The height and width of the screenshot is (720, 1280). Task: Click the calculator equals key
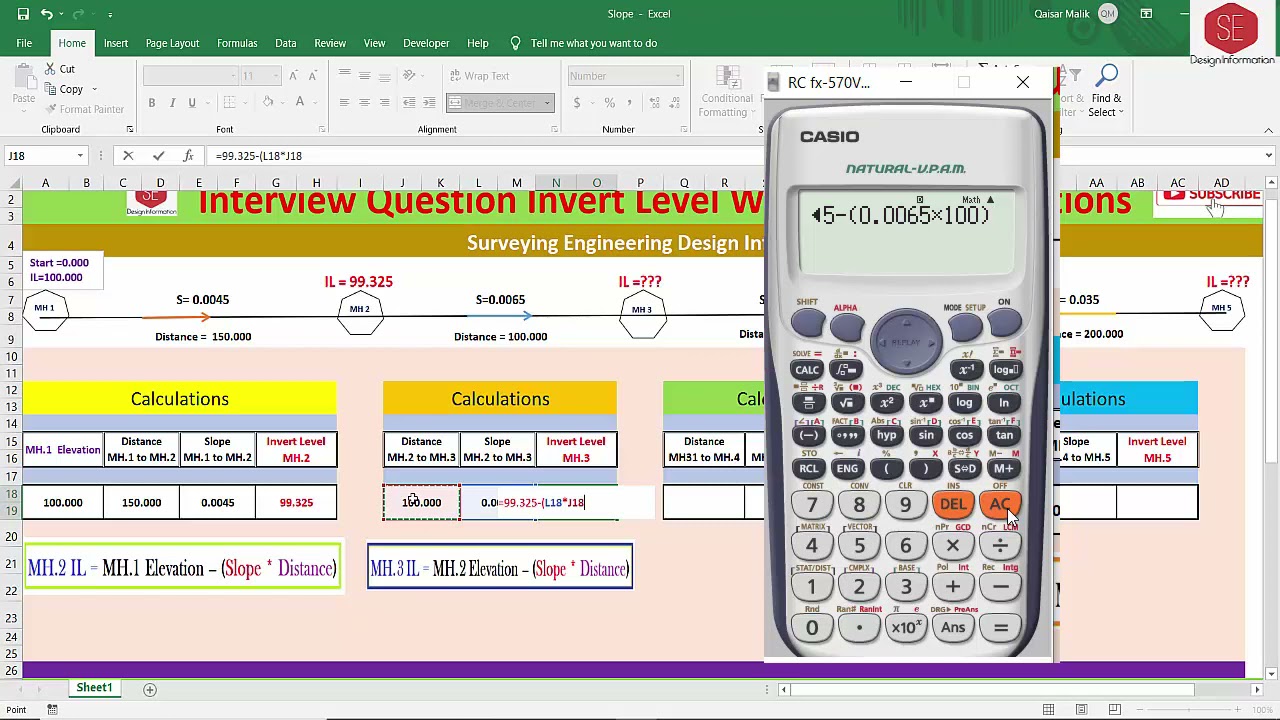pyautogui.click(x=1000, y=628)
